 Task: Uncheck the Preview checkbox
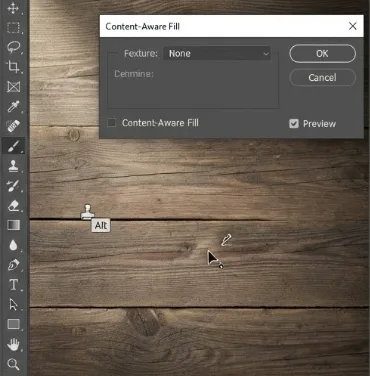point(294,124)
